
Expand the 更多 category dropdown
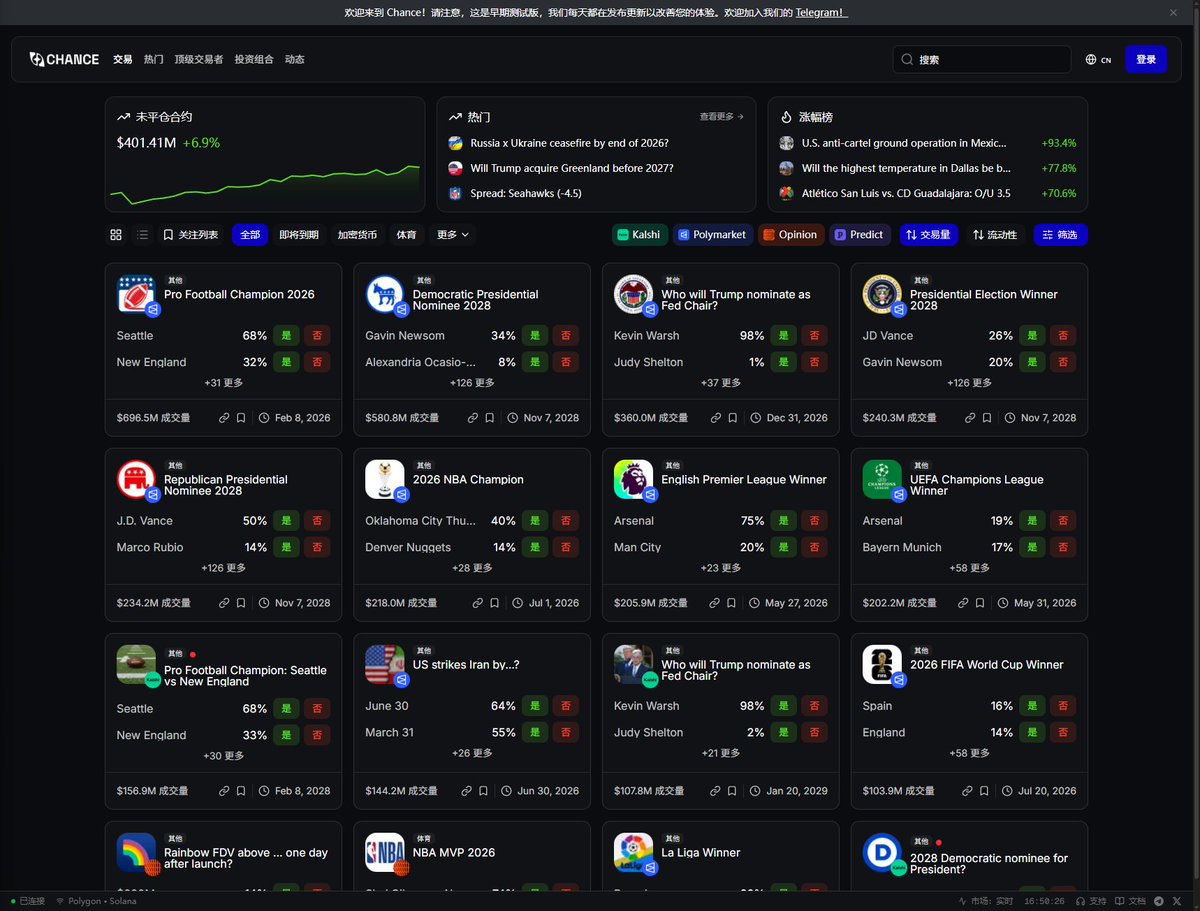click(452, 235)
